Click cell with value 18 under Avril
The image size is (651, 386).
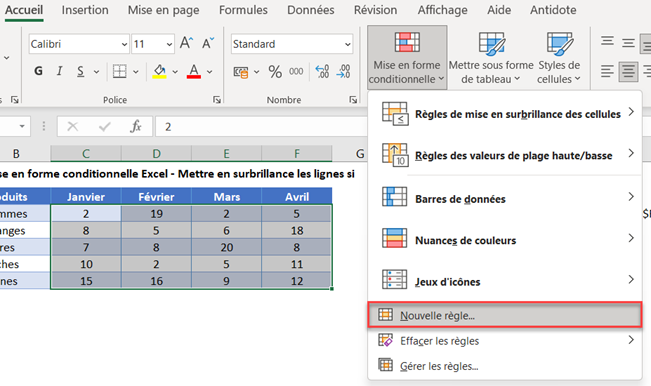(297, 230)
